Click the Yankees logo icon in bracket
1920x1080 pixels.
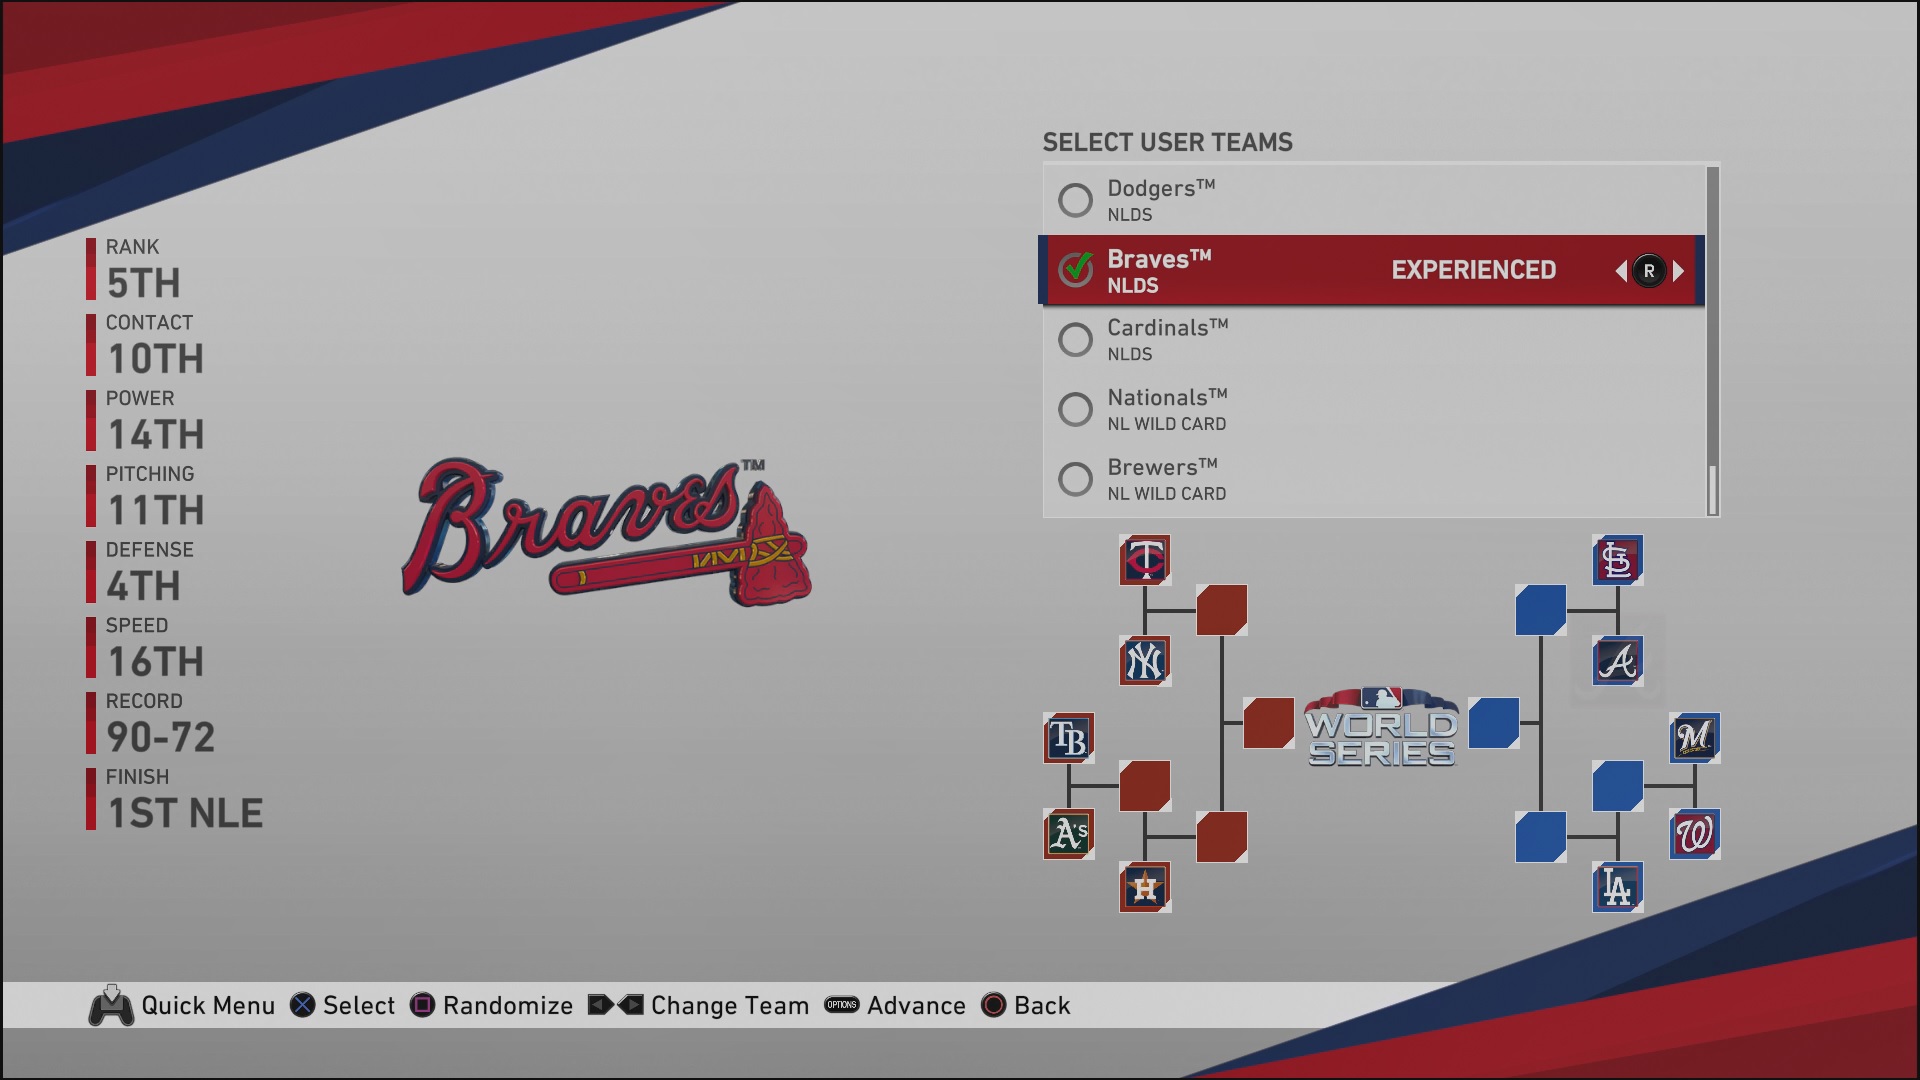pos(1147,661)
